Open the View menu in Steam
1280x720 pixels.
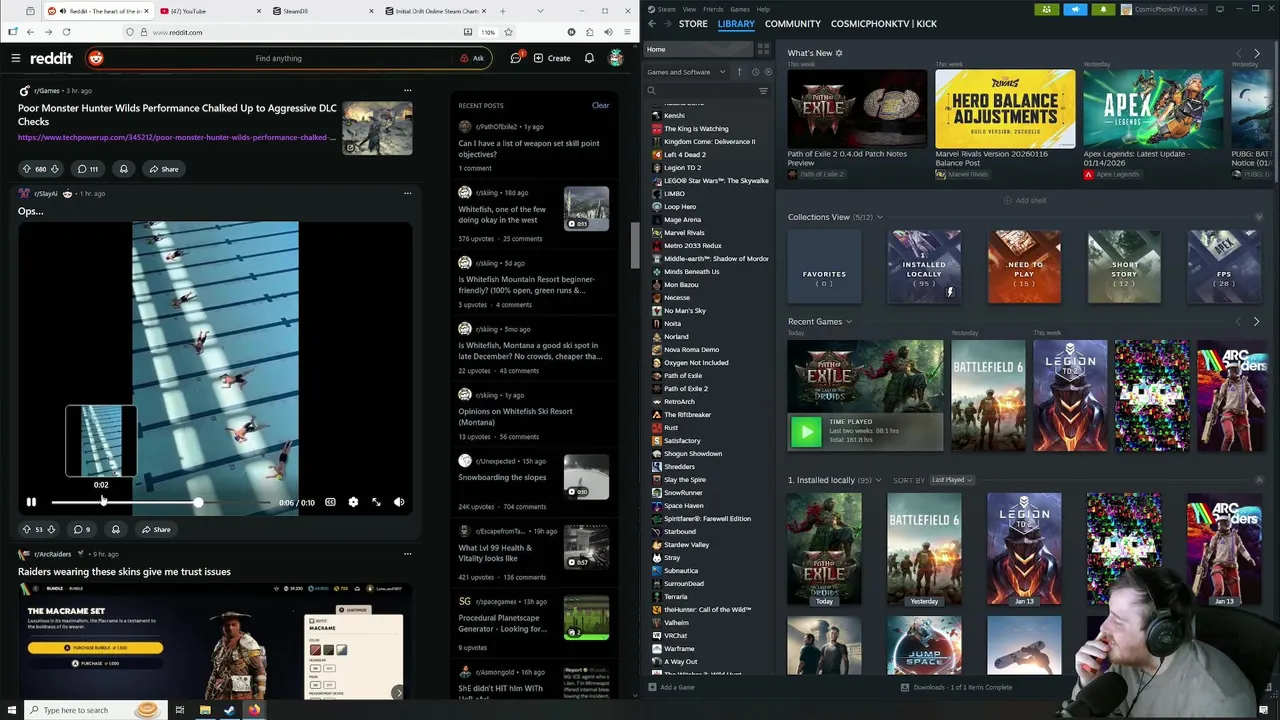[689, 9]
